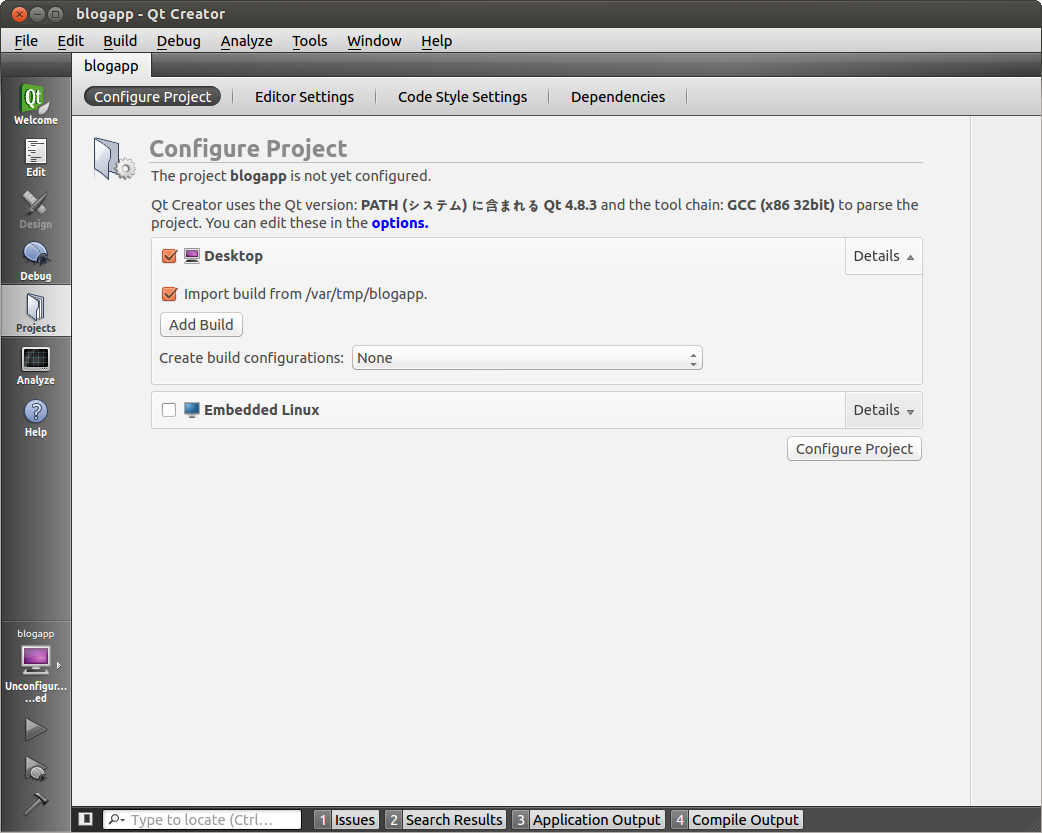1042x833 pixels.
Task: Click the Embedded Linux monitor icon
Action: tap(191, 410)
